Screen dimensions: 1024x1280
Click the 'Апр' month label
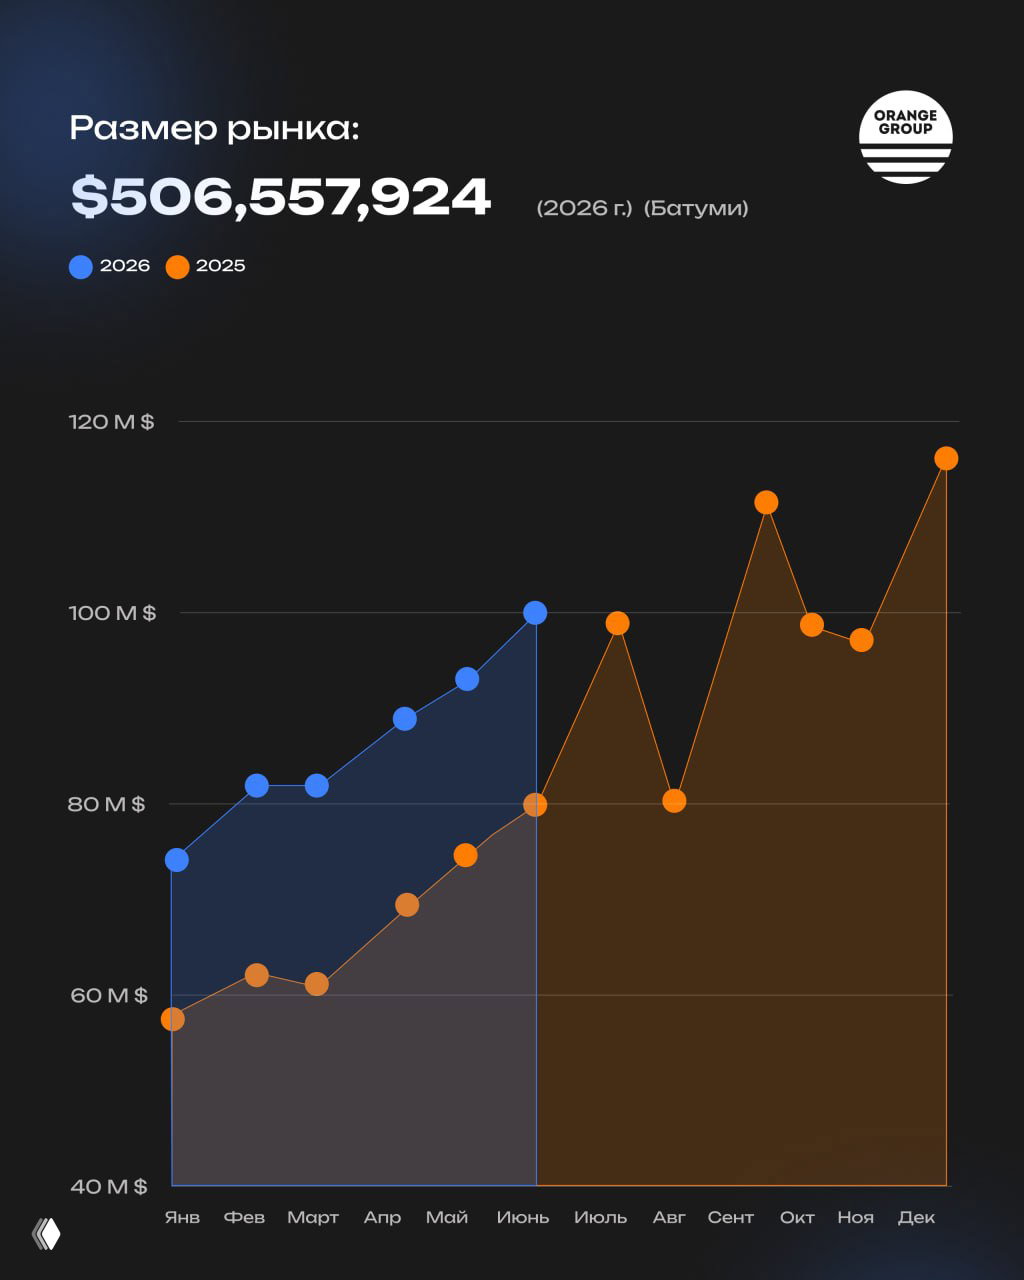click(382, 1218)
